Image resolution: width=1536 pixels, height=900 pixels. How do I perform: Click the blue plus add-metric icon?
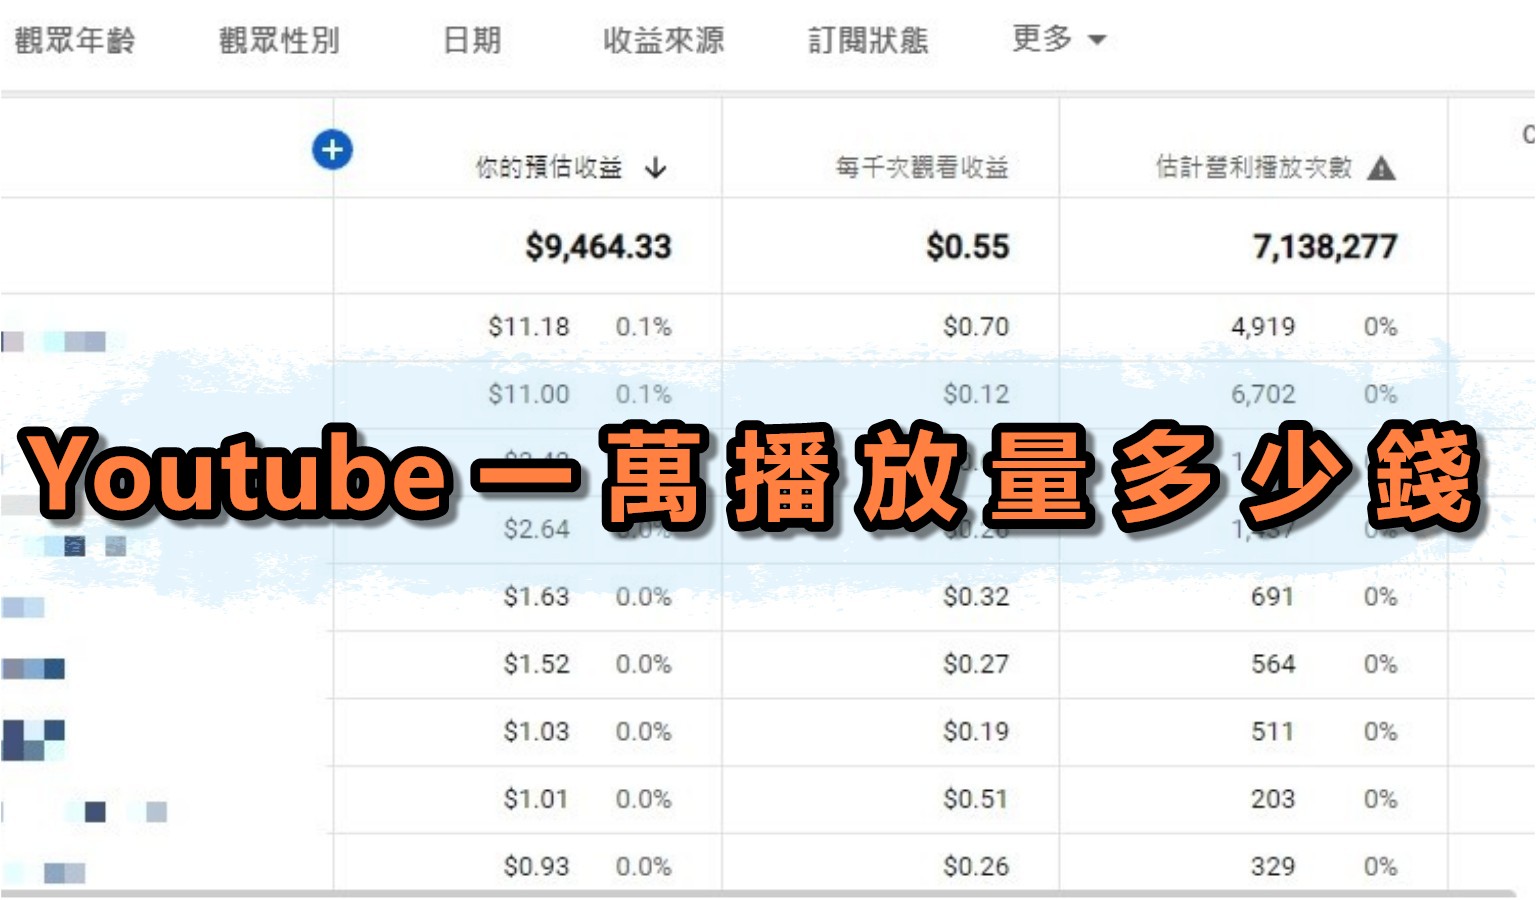(x=332, y=150)
